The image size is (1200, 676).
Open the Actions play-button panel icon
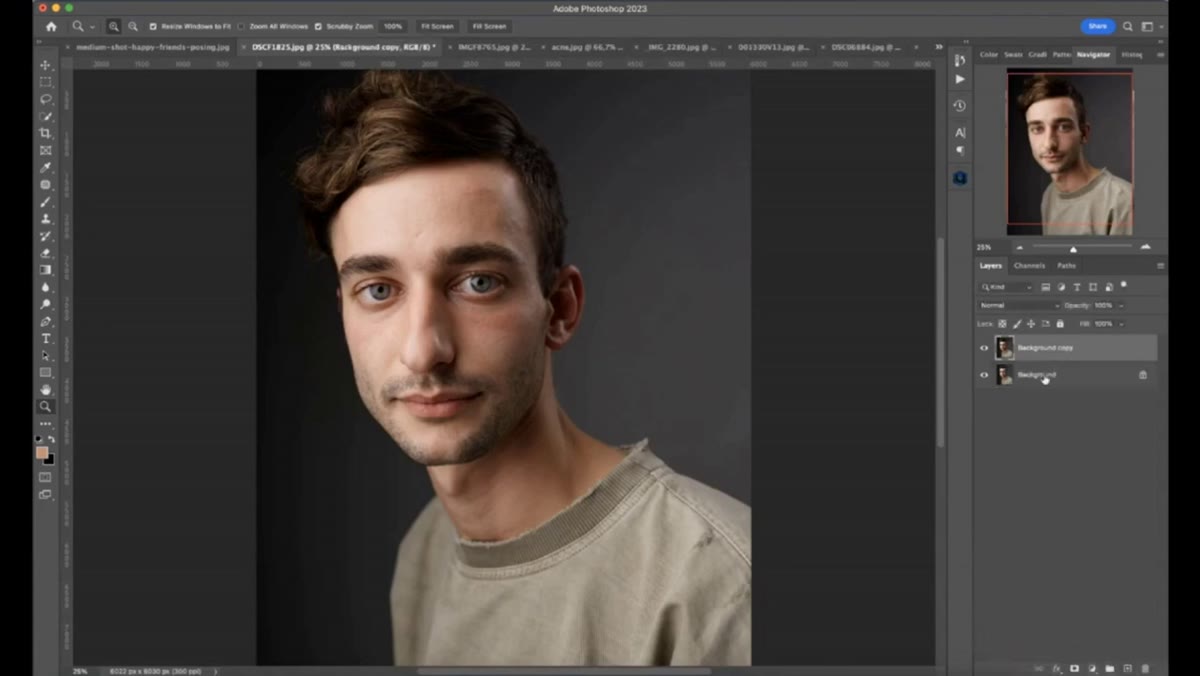coord(960,79)
